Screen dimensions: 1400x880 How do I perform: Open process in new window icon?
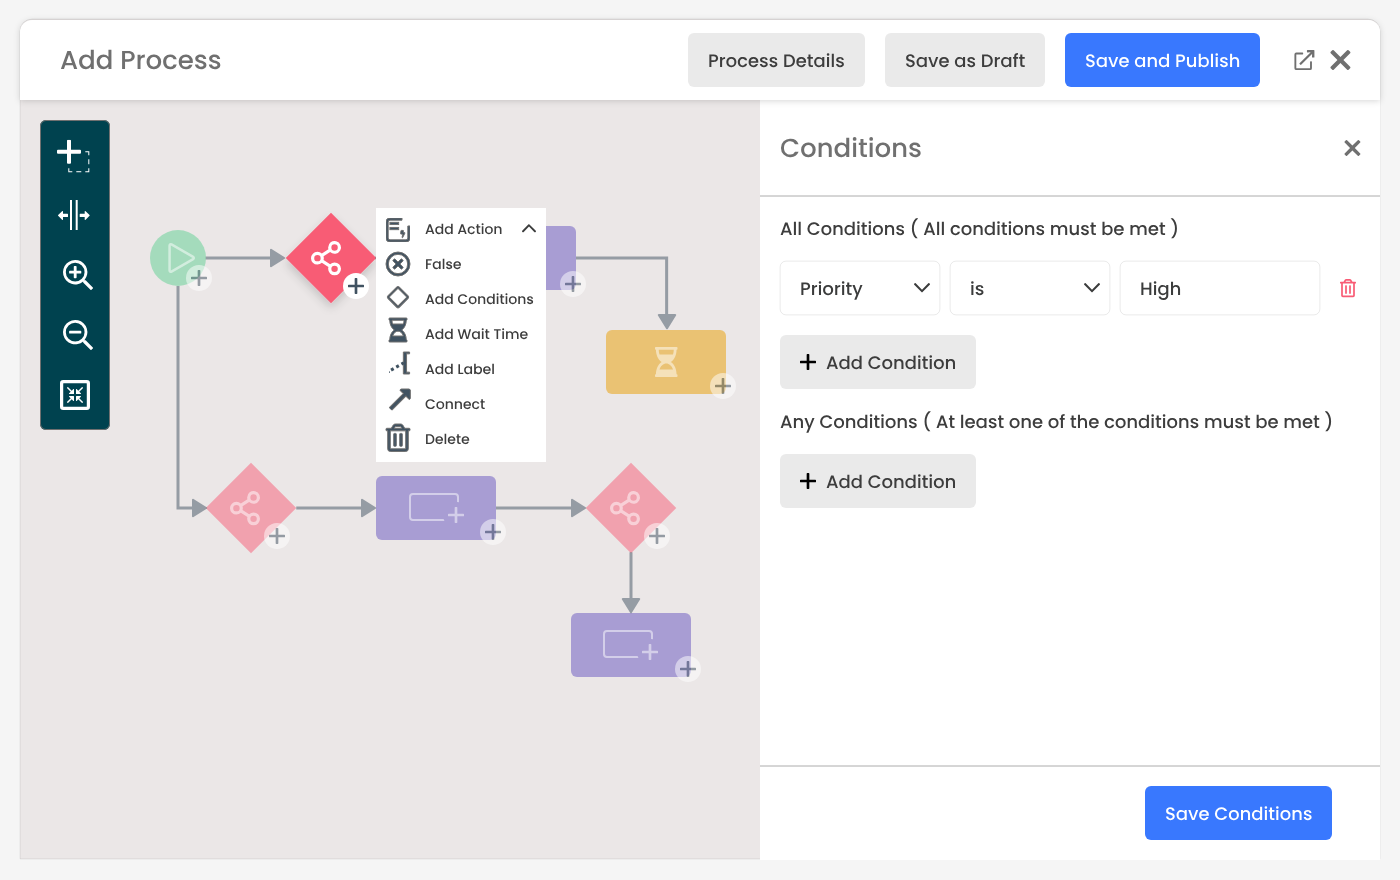1304,60
